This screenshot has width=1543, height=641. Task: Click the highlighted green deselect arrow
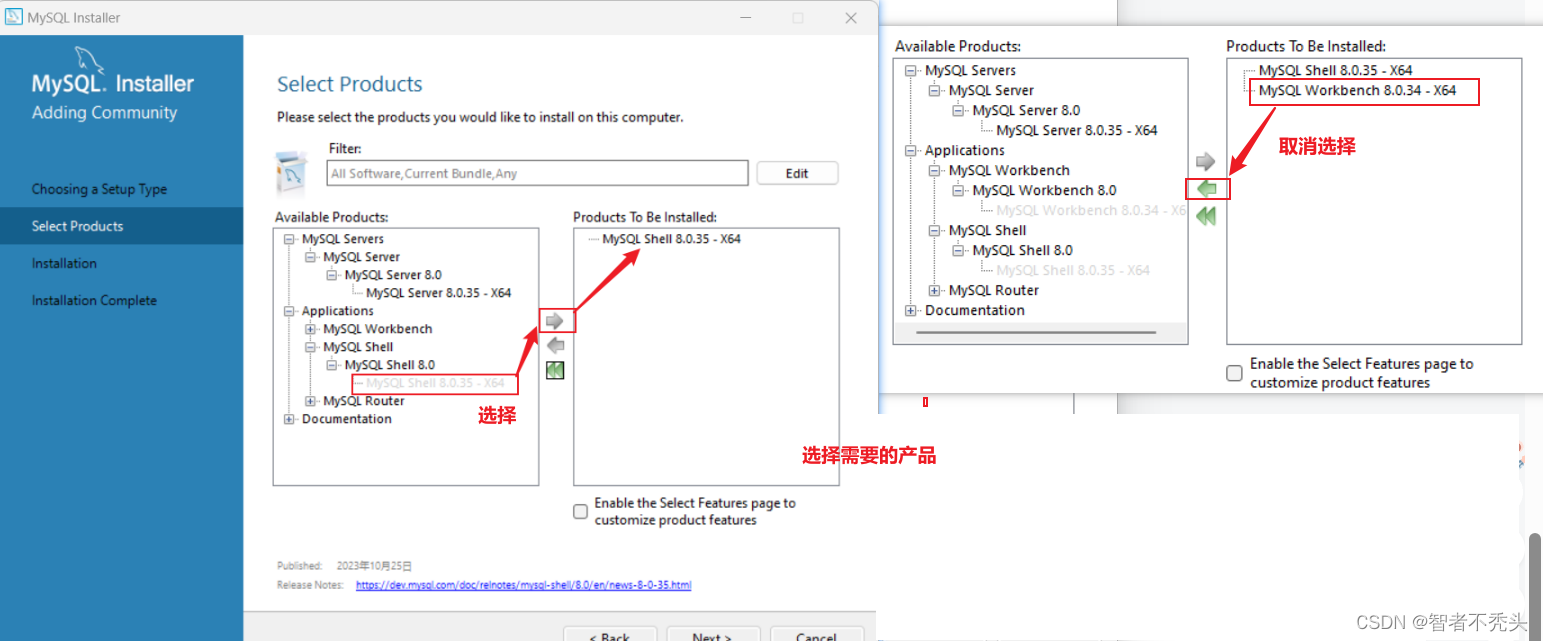[x=1207, y=189]
